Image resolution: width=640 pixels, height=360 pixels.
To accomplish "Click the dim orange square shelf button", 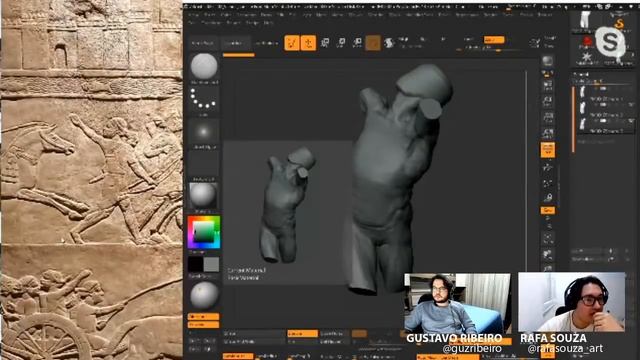I will (x=373, y=43).
